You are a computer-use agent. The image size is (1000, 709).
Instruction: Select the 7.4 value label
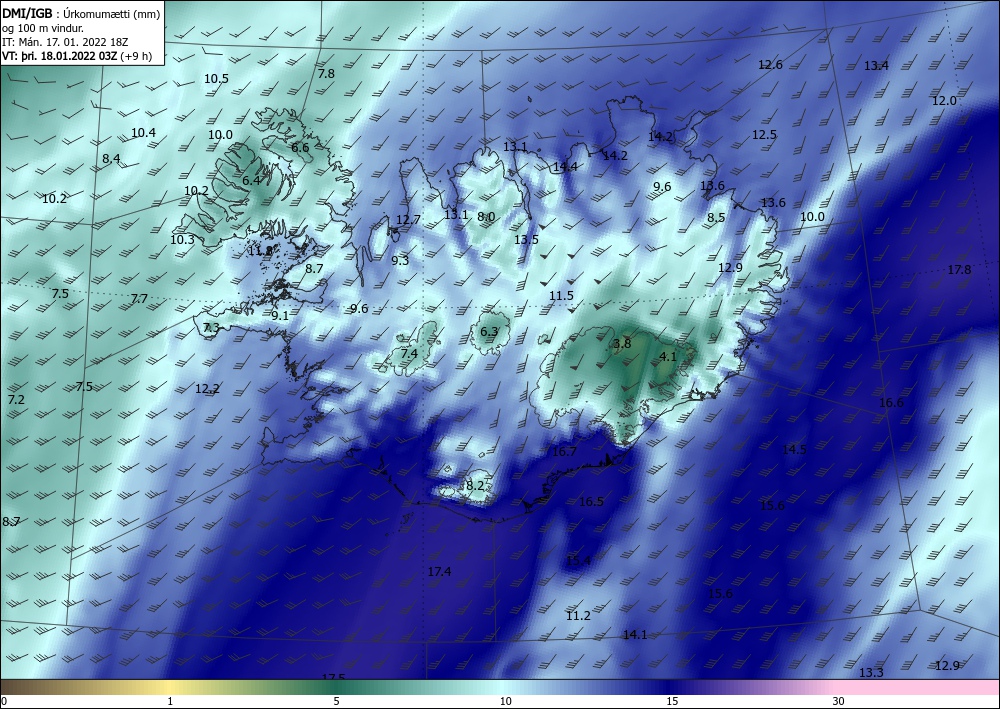click(x=409, y=353)
